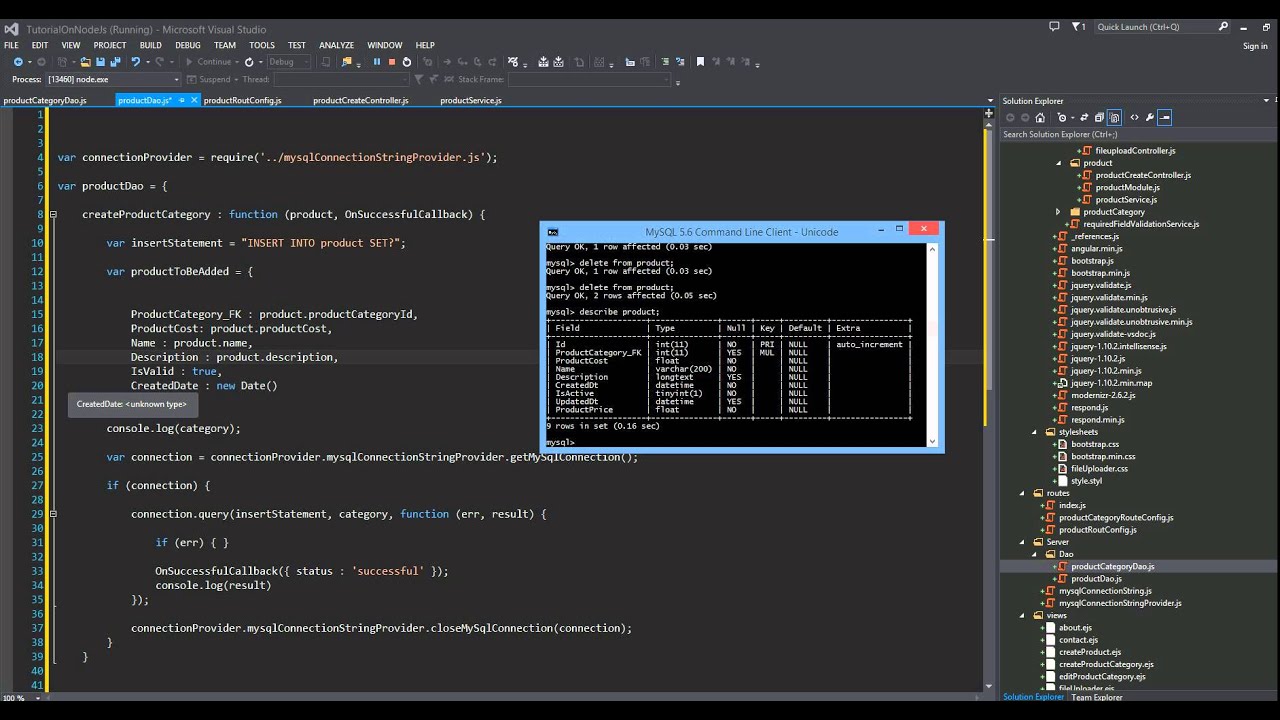Click the Open File toolbar icon
This screenshot has width=1280, height=720.
click(85, 61)
